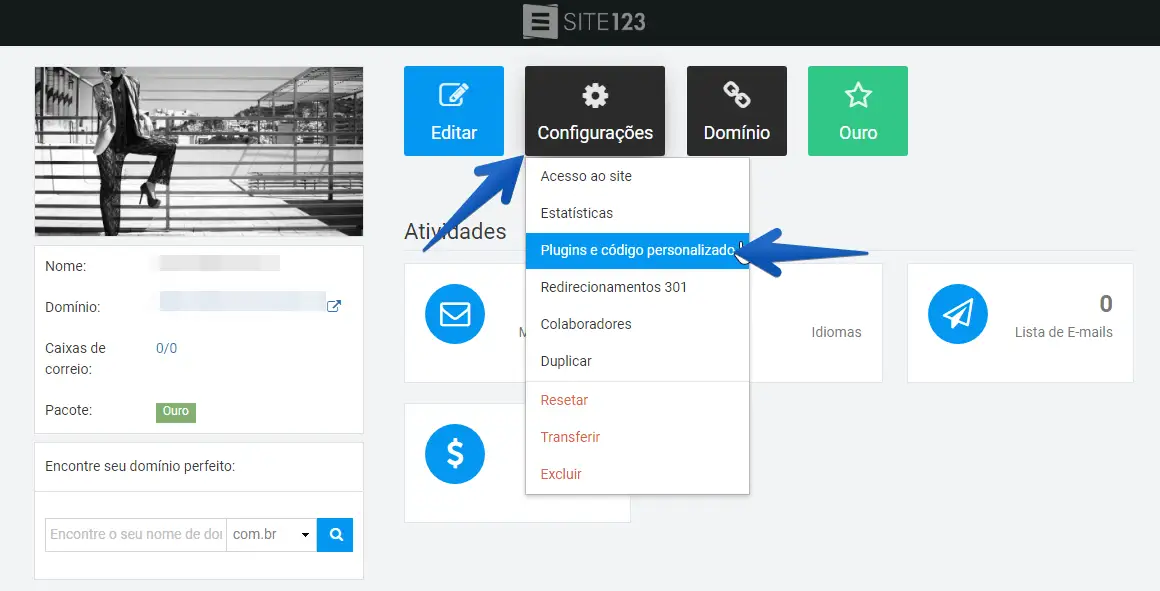Screen dimensions: 1160x591
Task: Click the domain search magnifier button
Action: [x=335, y=535]
